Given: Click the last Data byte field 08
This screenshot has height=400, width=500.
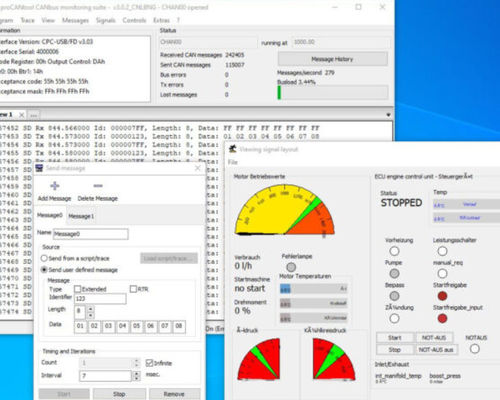Looking at the screenshot, I should (179, 326).
